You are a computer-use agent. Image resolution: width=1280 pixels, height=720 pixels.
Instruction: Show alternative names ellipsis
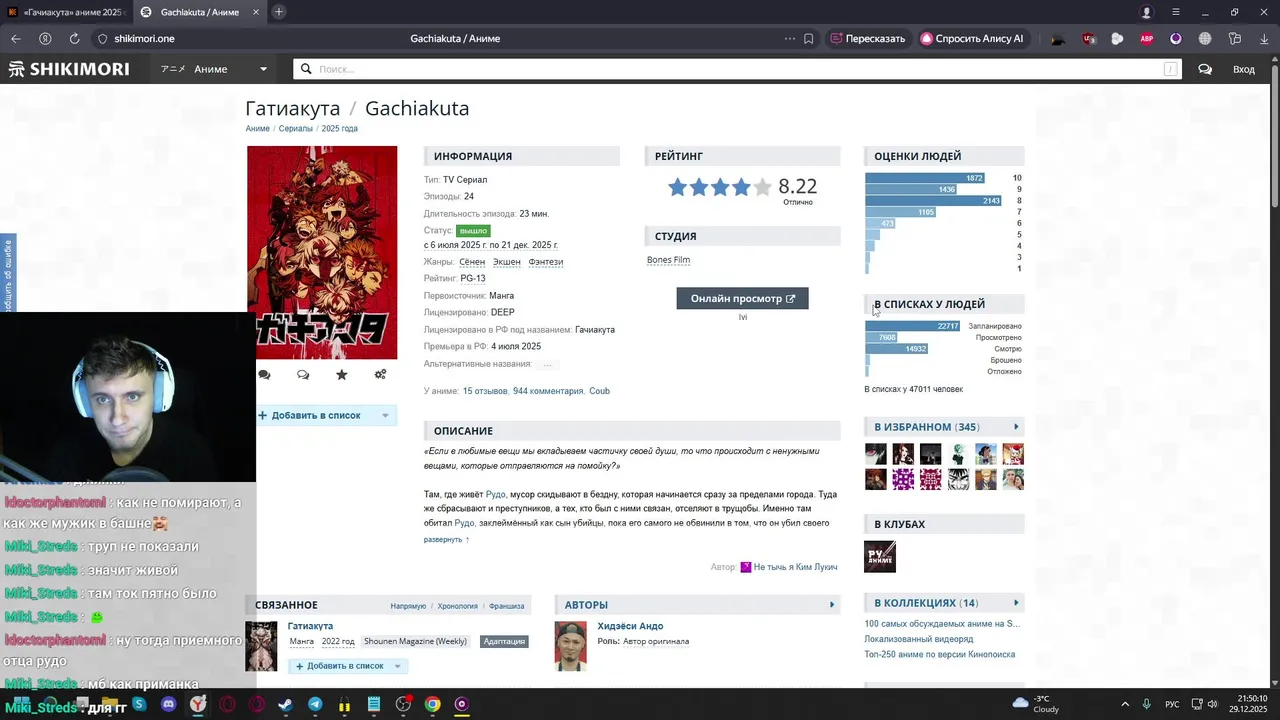tap(548, 364)
